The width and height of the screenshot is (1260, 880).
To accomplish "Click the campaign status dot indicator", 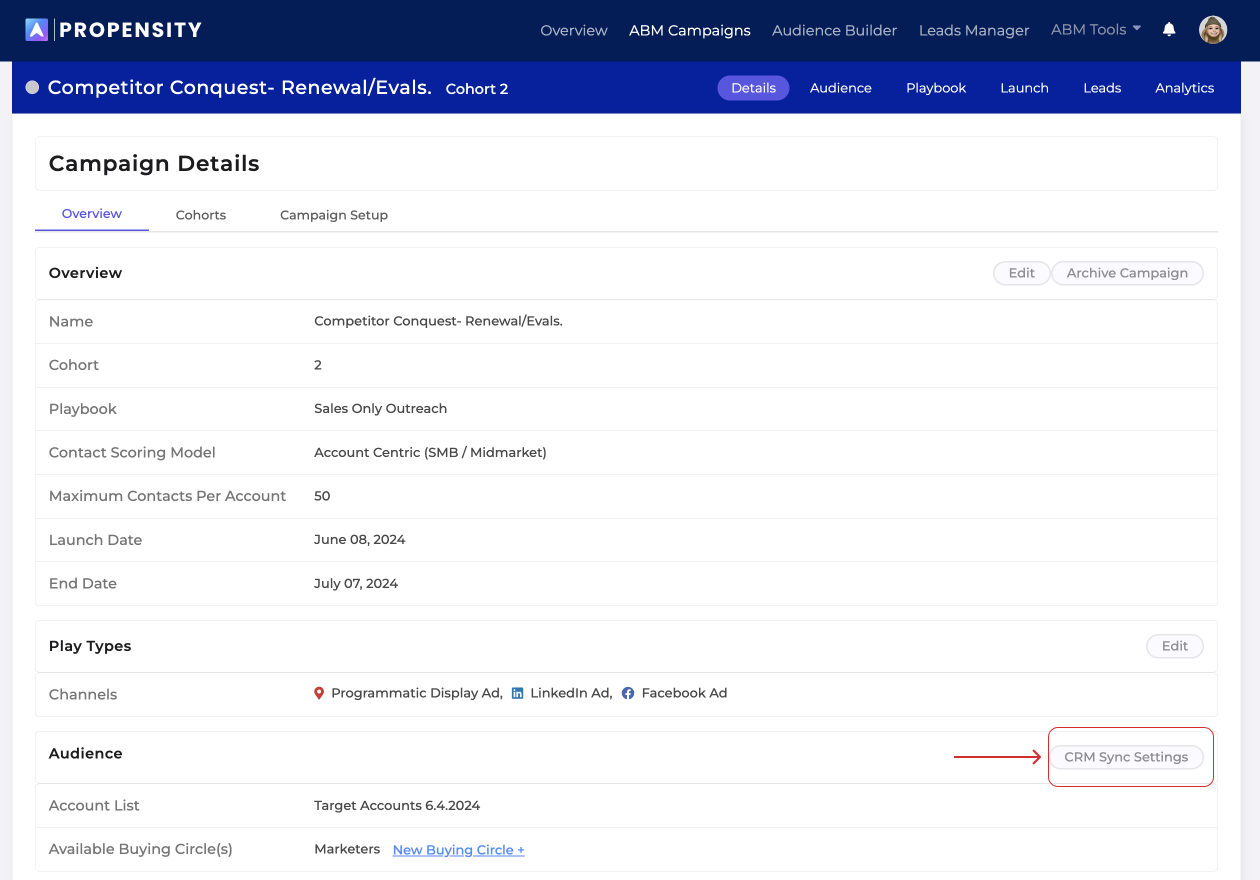I will [32, 87].
